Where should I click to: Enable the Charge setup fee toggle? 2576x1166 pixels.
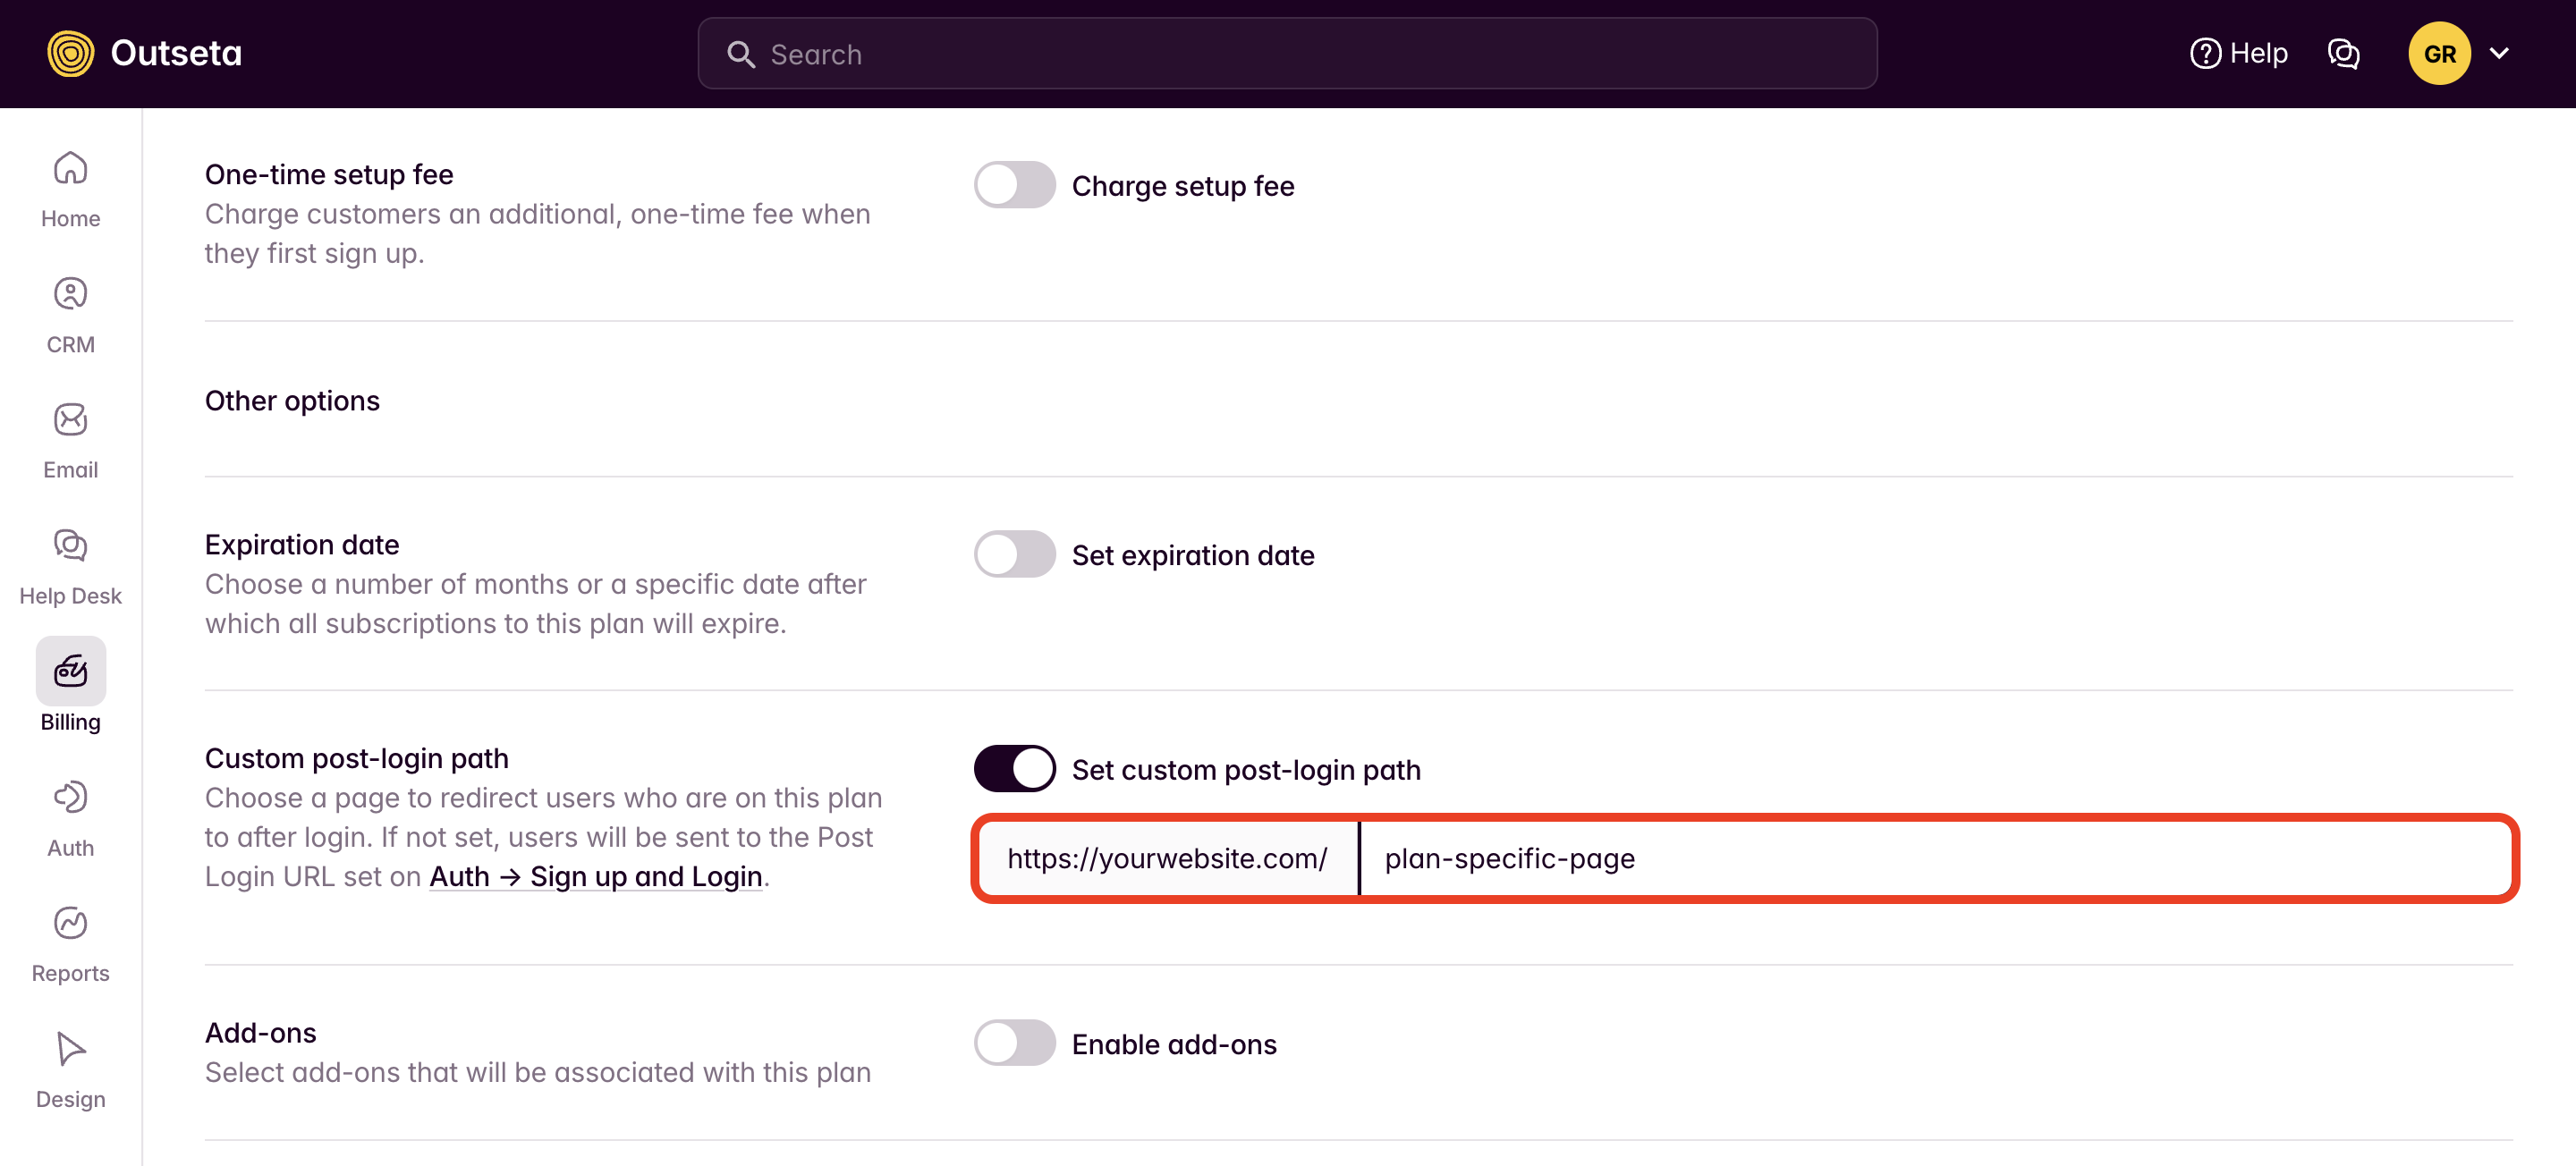pyautogui.click(x=1014, y=185)
